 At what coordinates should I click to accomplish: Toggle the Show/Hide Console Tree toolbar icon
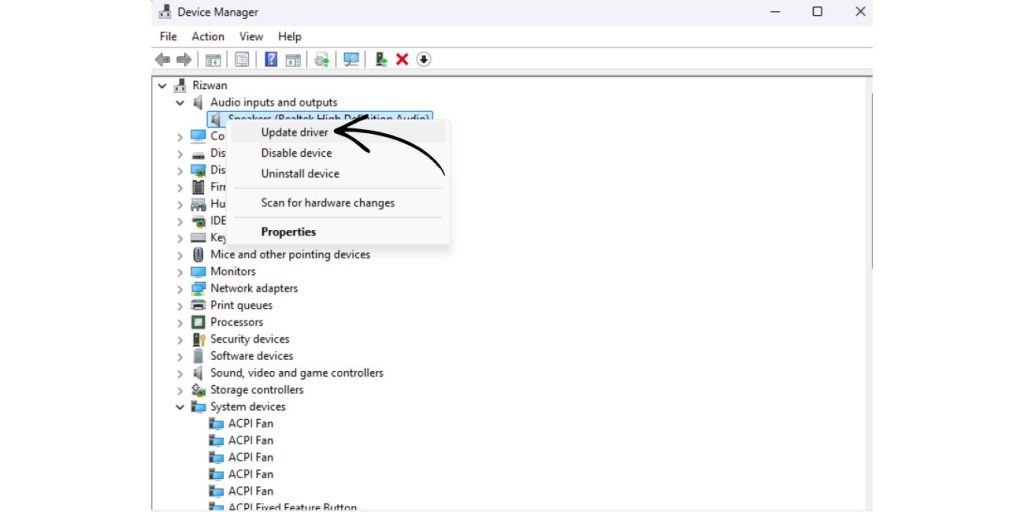213,59
